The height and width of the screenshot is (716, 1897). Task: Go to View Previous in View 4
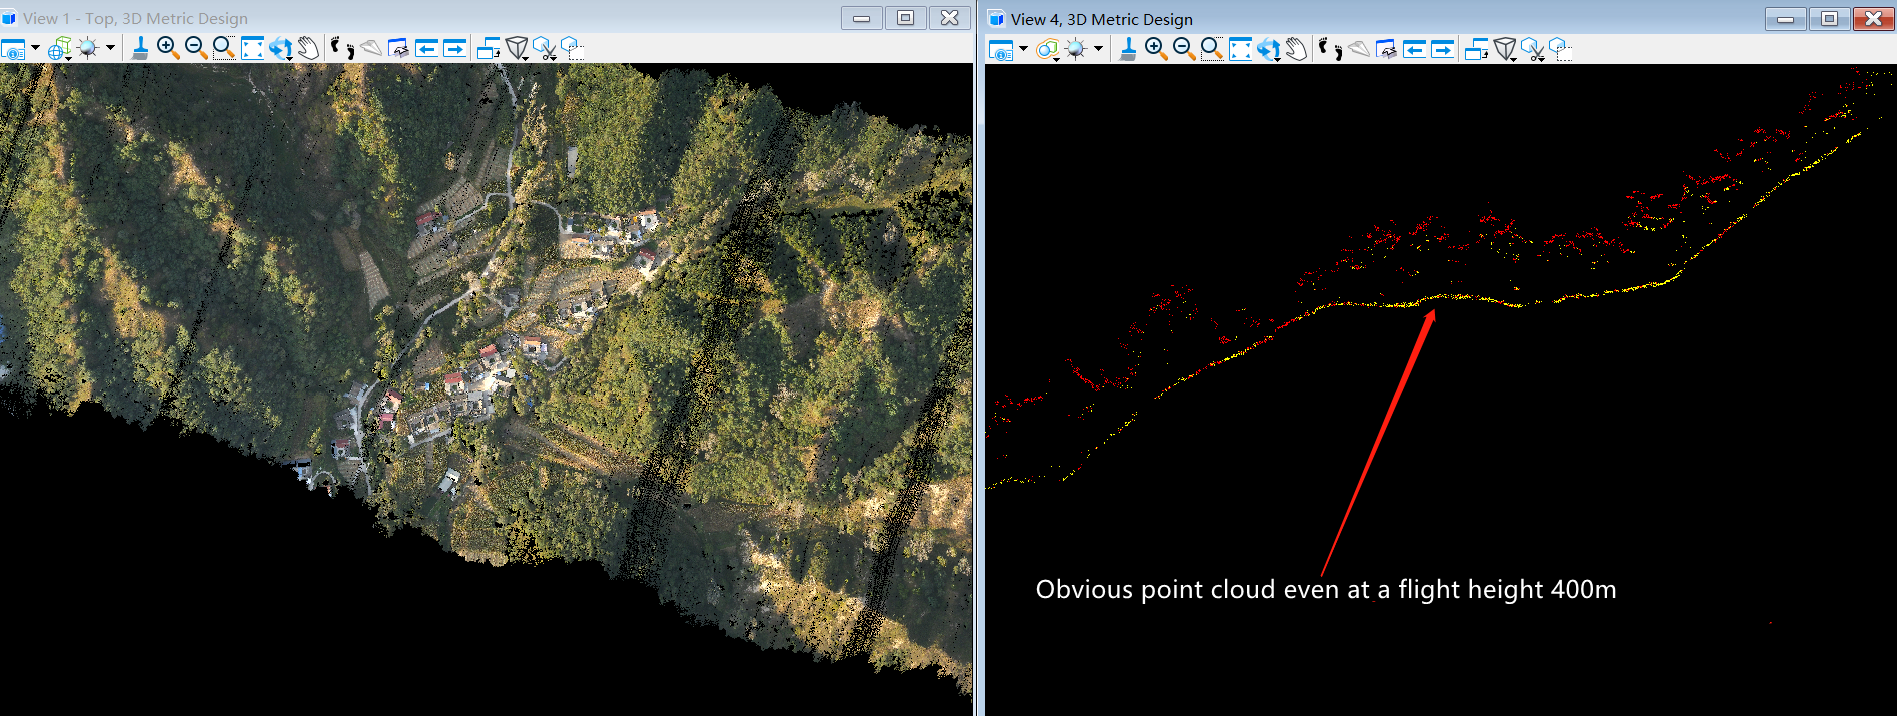click(1414, 49)
